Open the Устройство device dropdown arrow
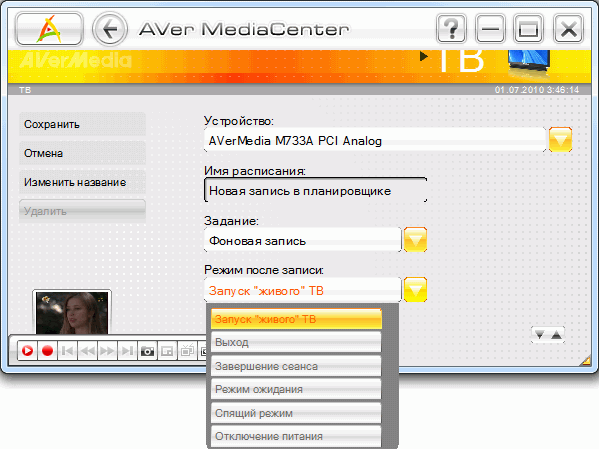Image resolution: width=599 pixels, height=449 pixels. [560, 139]
